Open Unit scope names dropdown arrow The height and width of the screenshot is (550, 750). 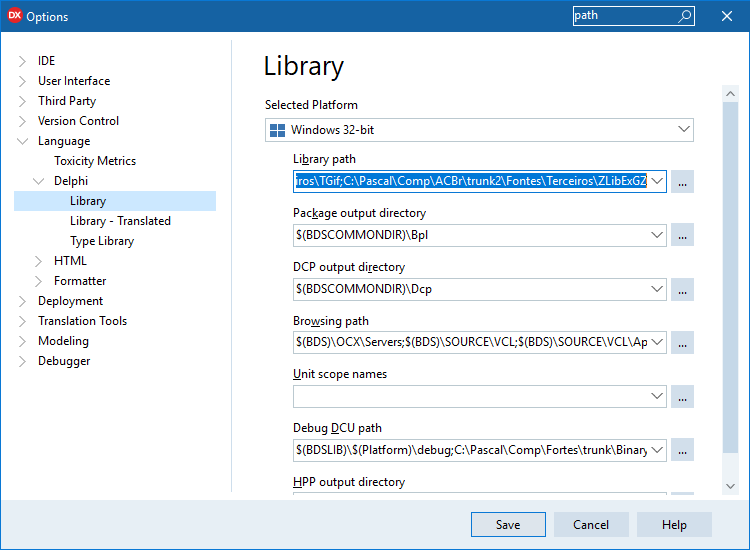click(657, 396)
